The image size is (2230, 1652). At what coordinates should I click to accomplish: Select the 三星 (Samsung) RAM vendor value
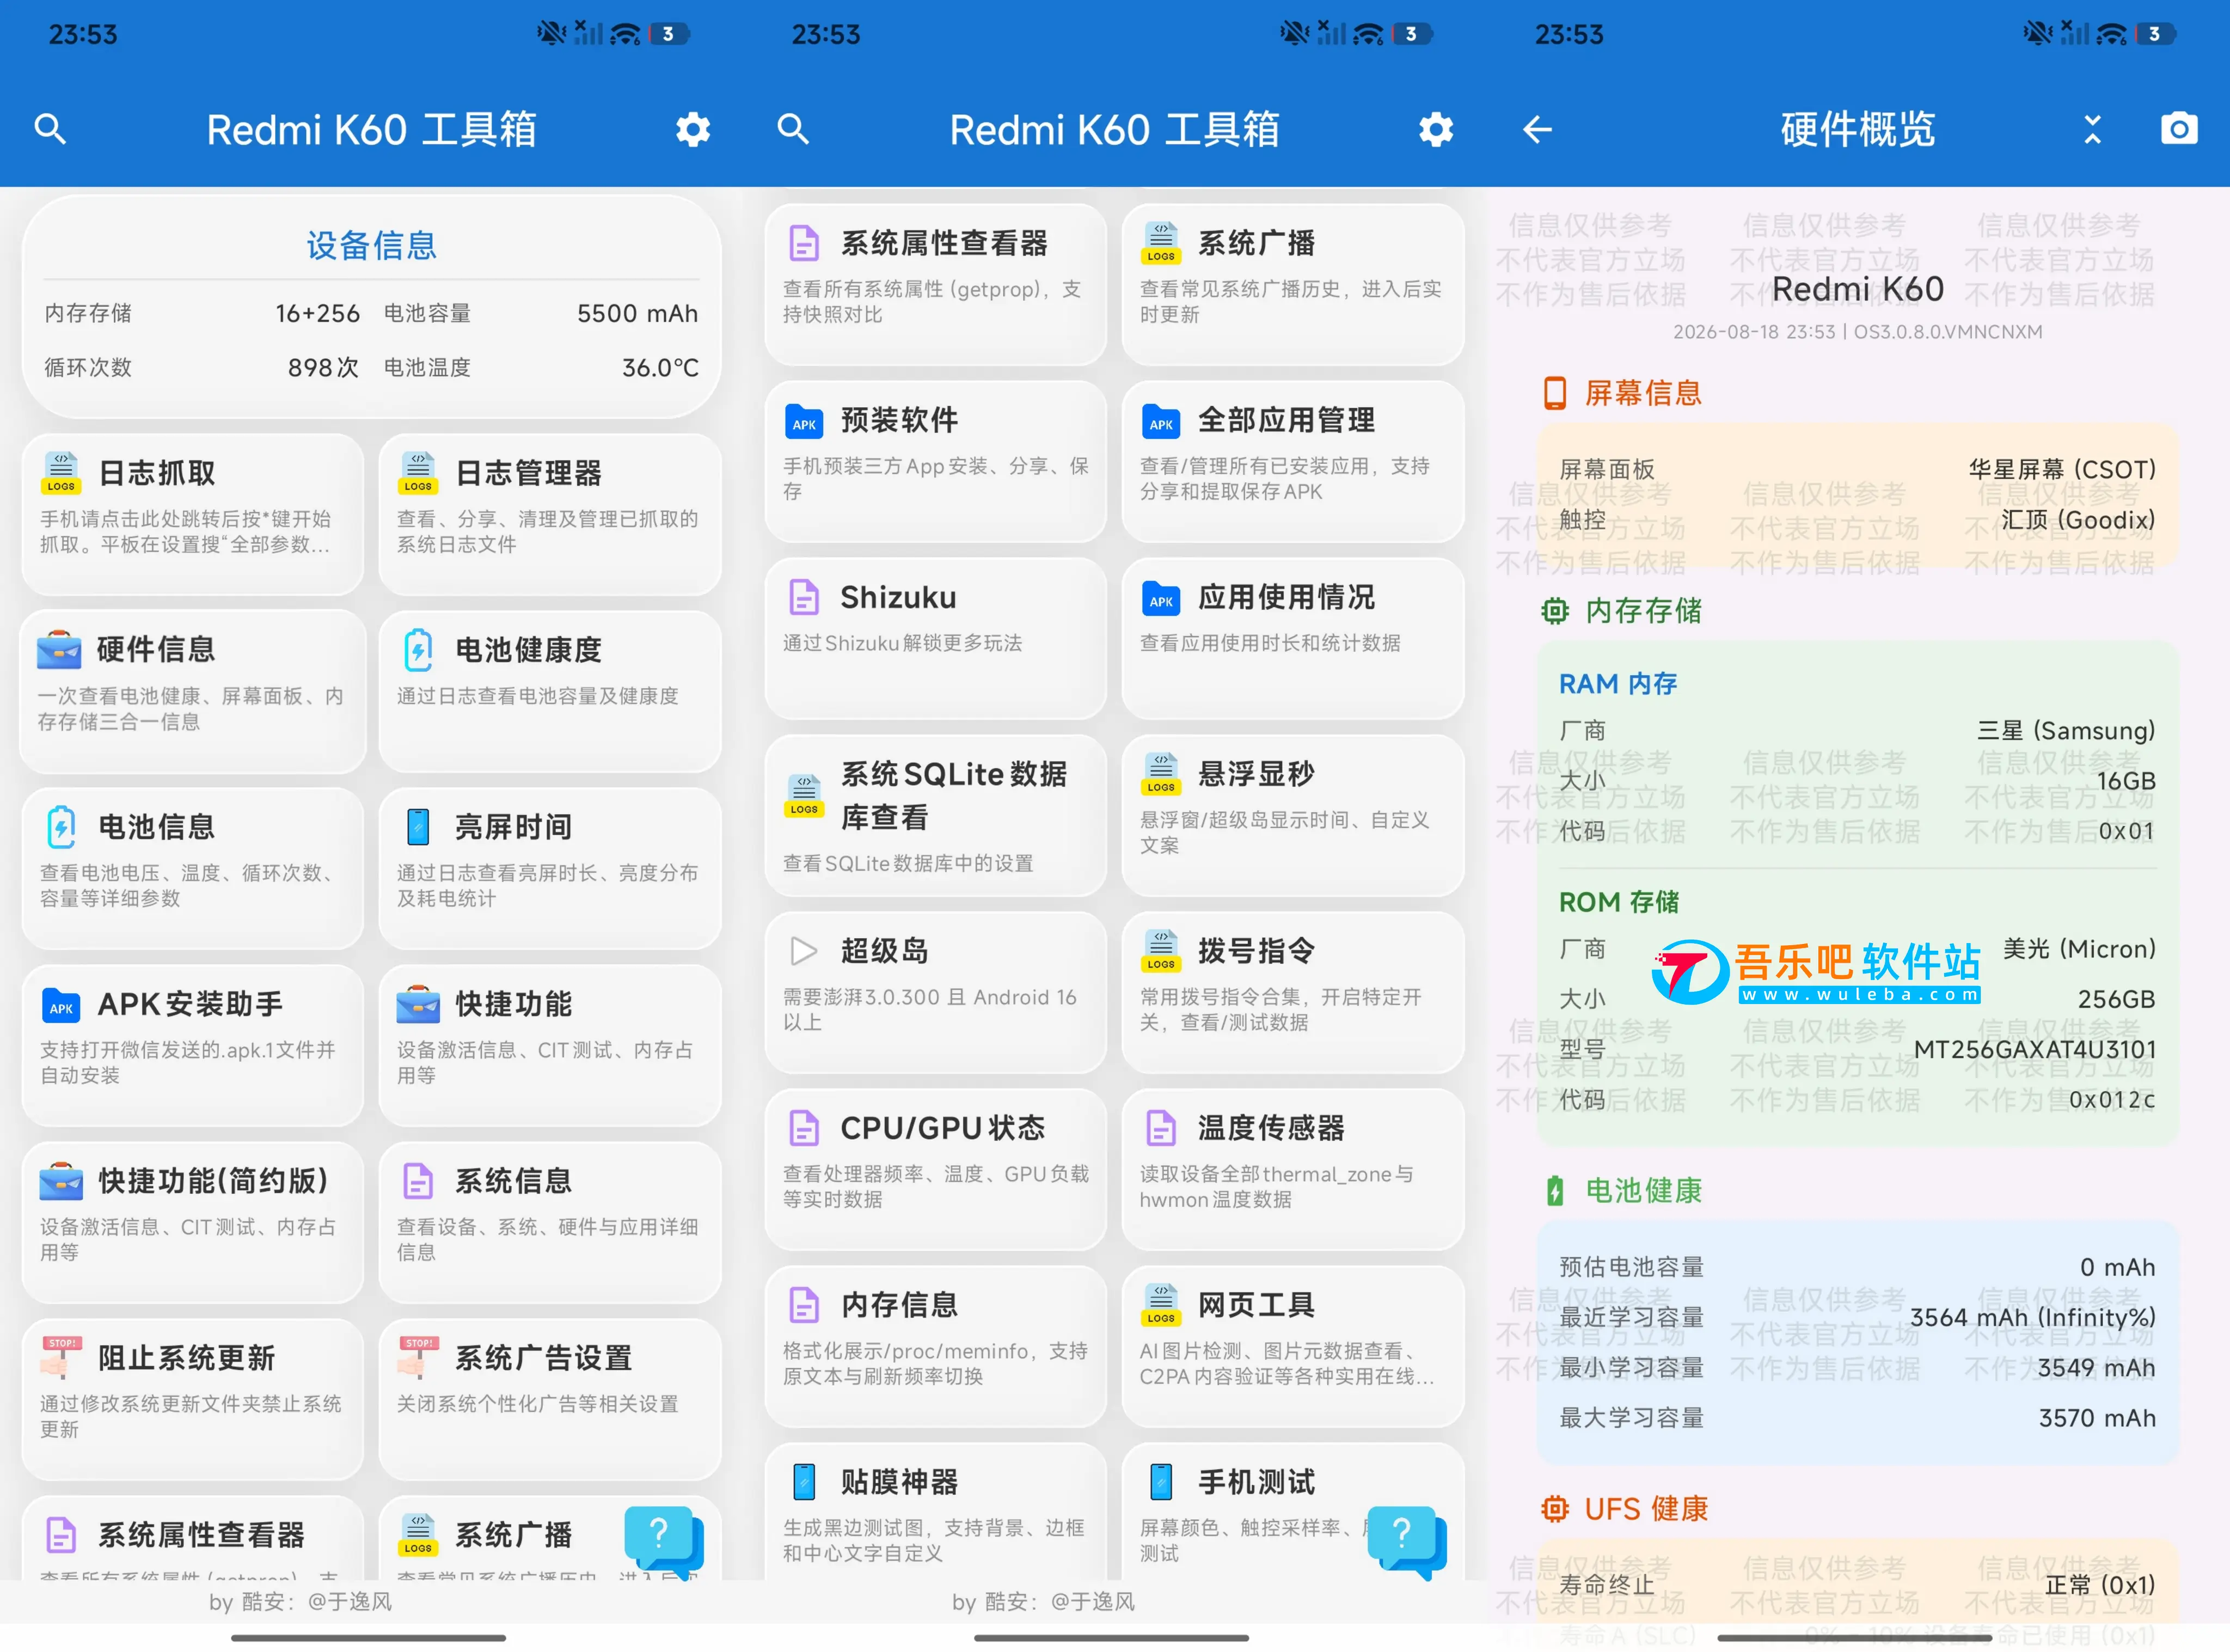pyautogui.click(x=2066, y=731)
